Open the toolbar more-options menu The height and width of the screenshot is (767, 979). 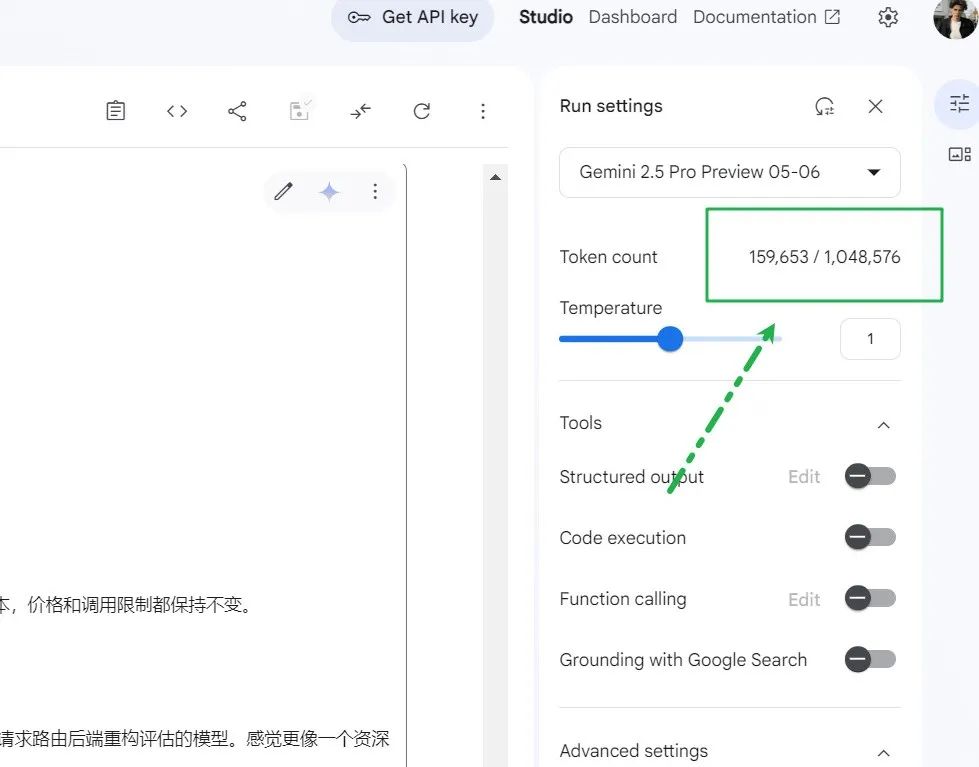[x=483, y=111]
